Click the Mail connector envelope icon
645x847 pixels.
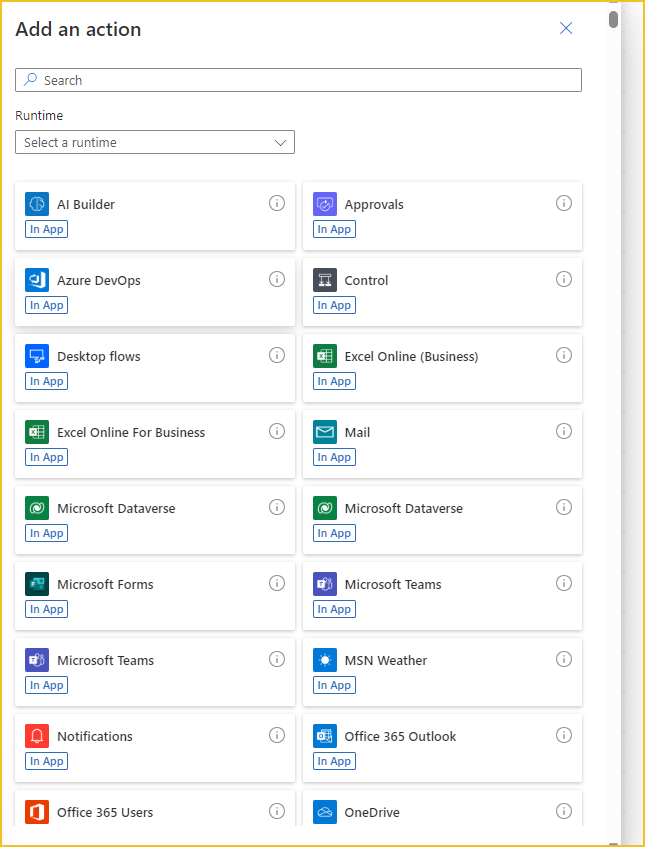pyautogui.click(x=325, y=432)
